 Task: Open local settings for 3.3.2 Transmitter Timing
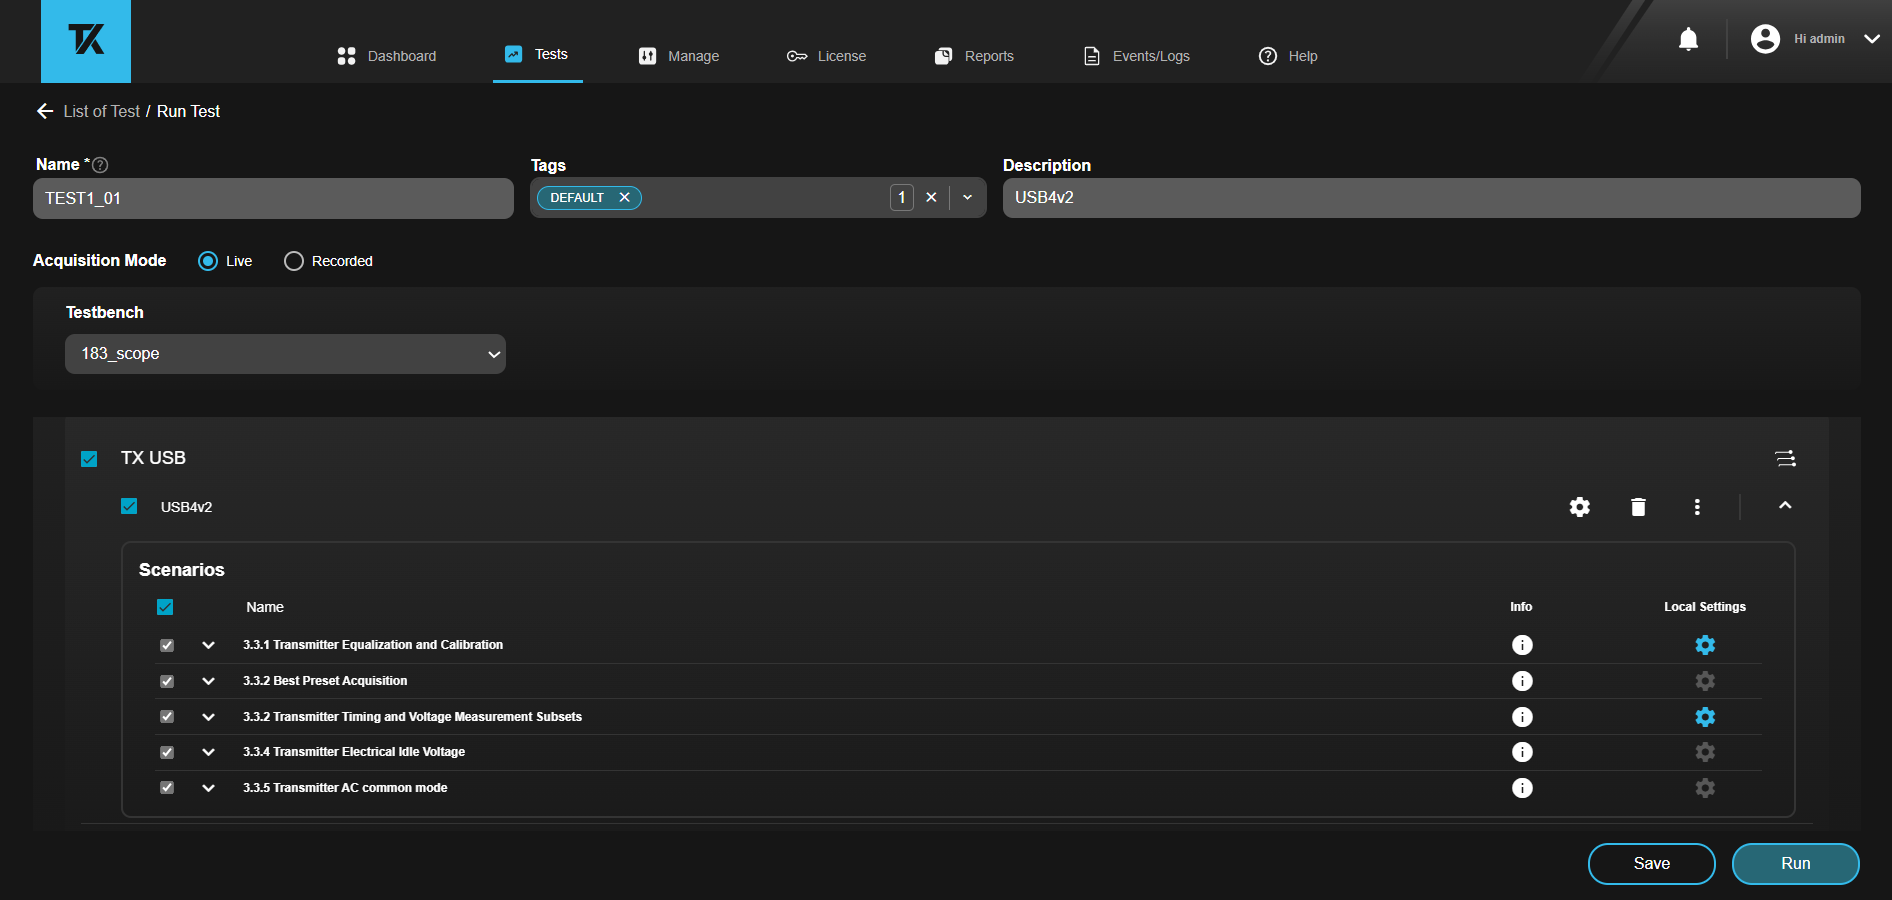pos(1705,717)
